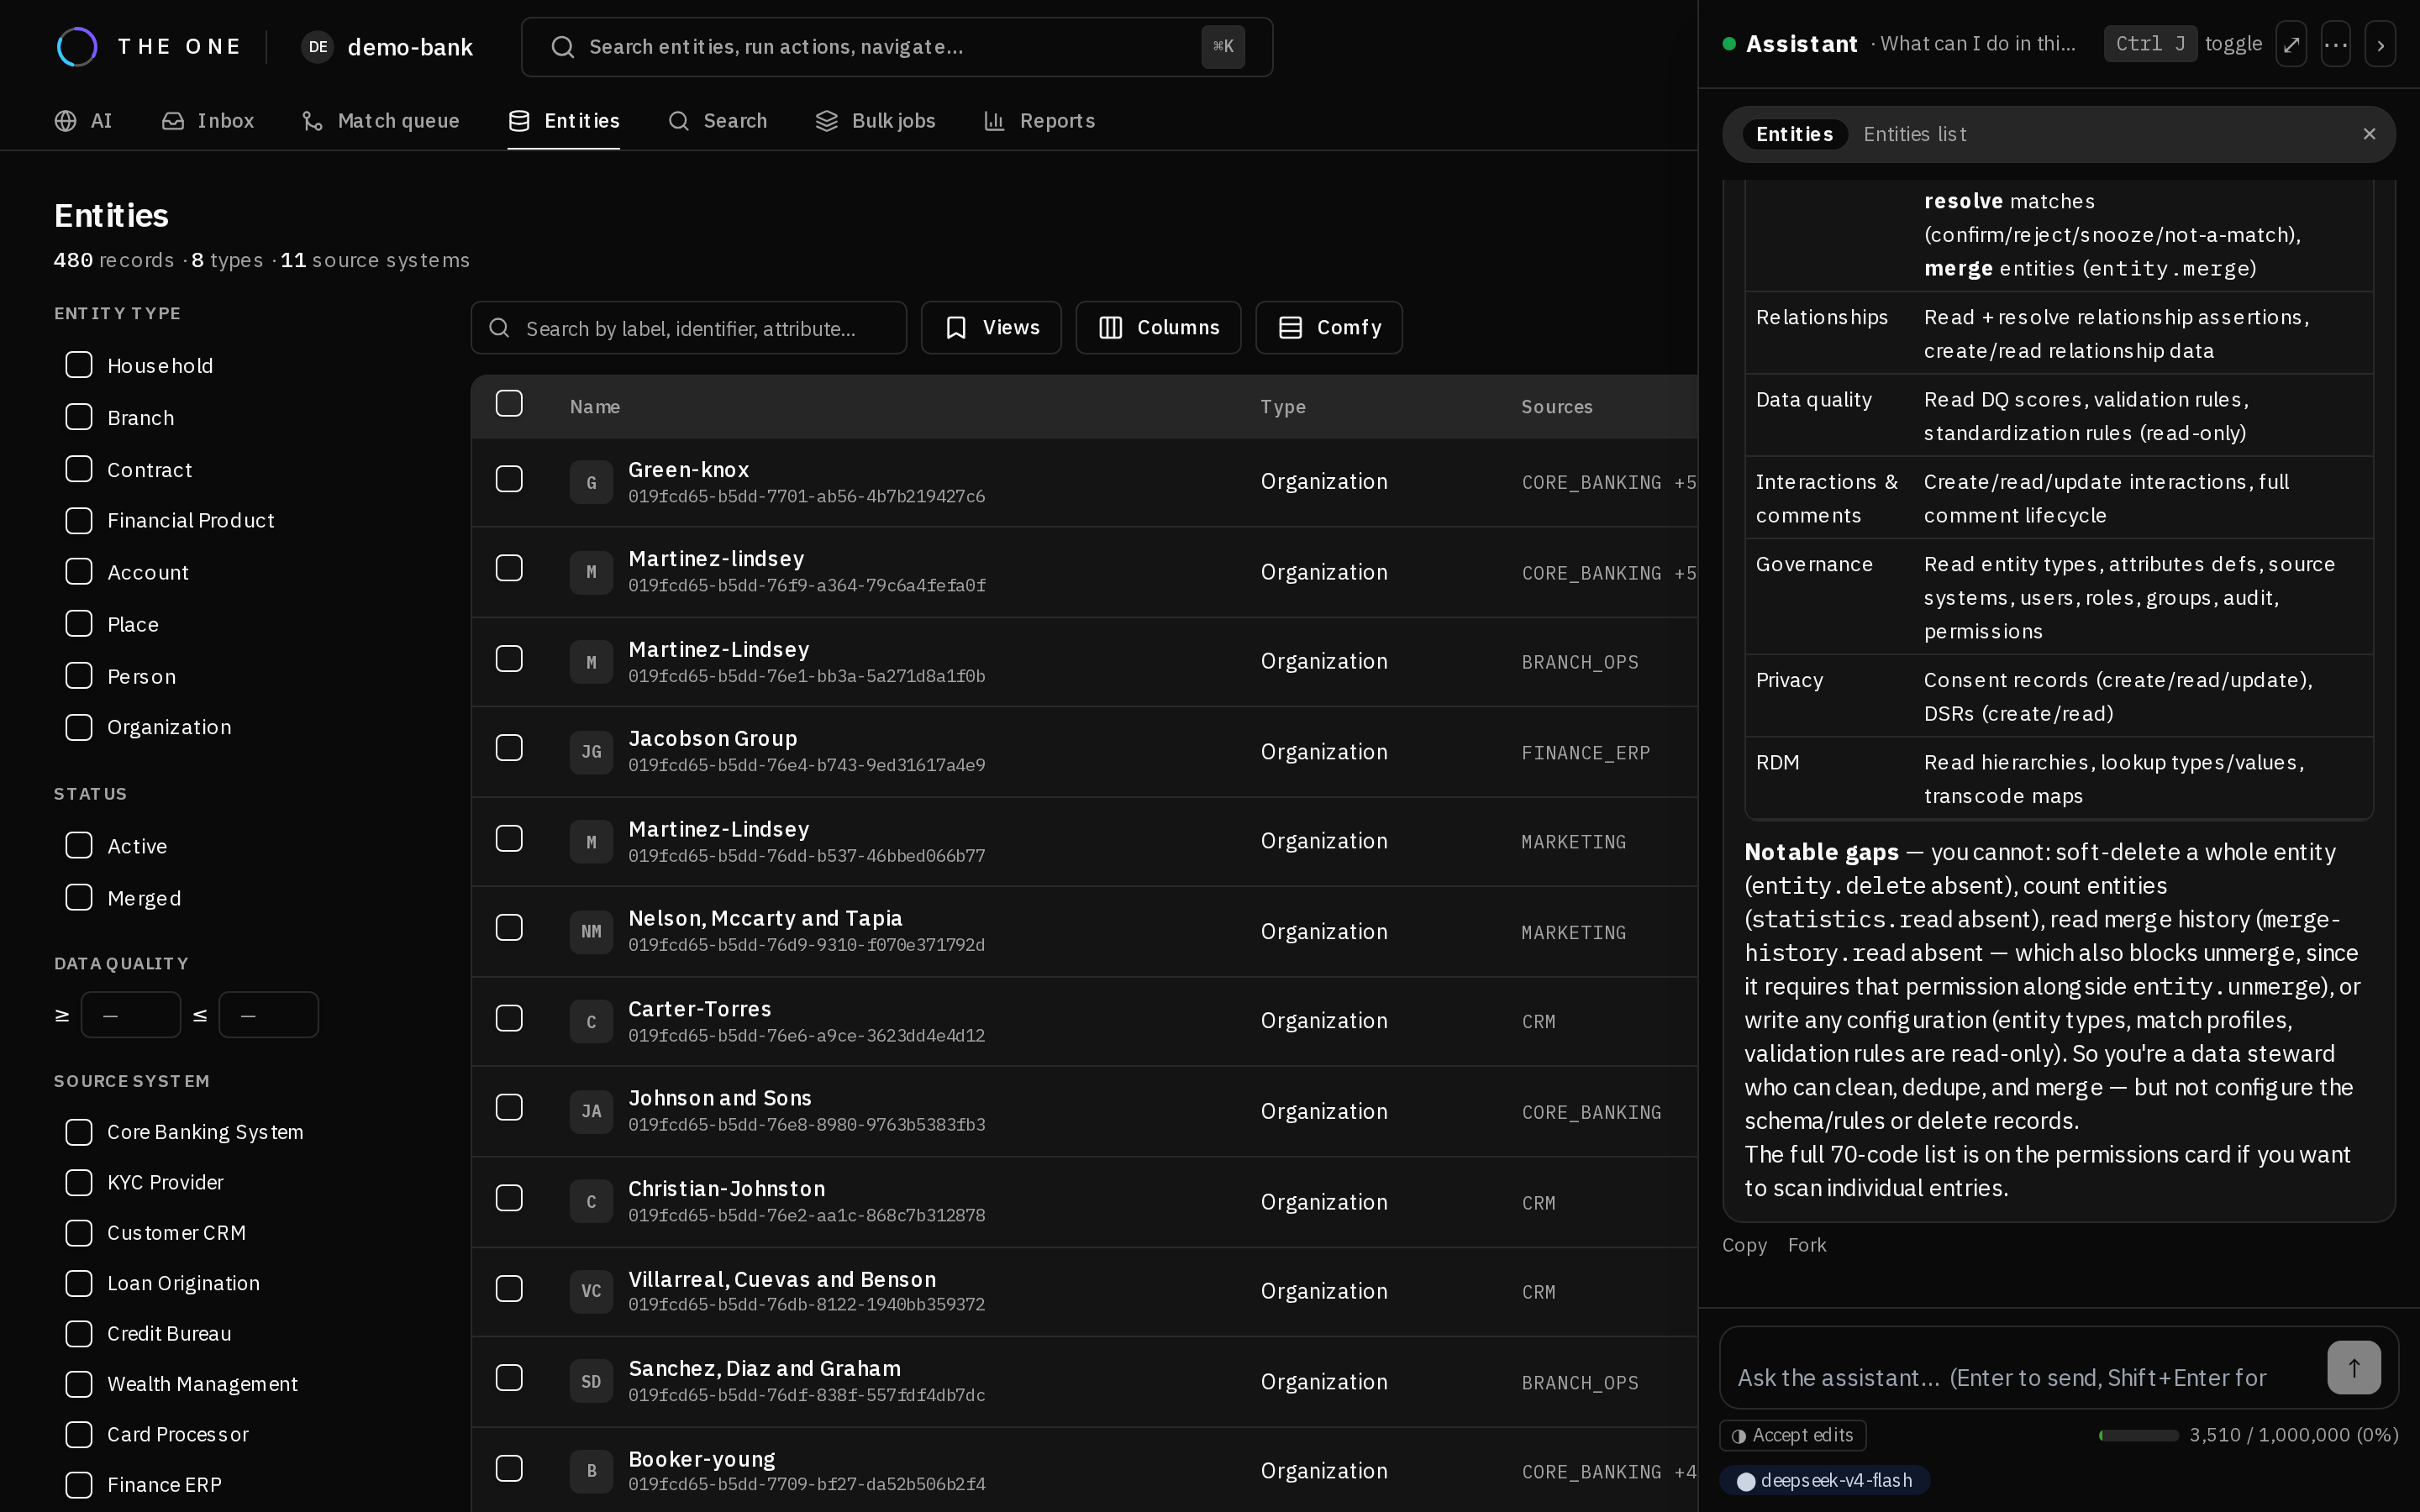Send message with the arrow button

[x=2354, y=1367]
